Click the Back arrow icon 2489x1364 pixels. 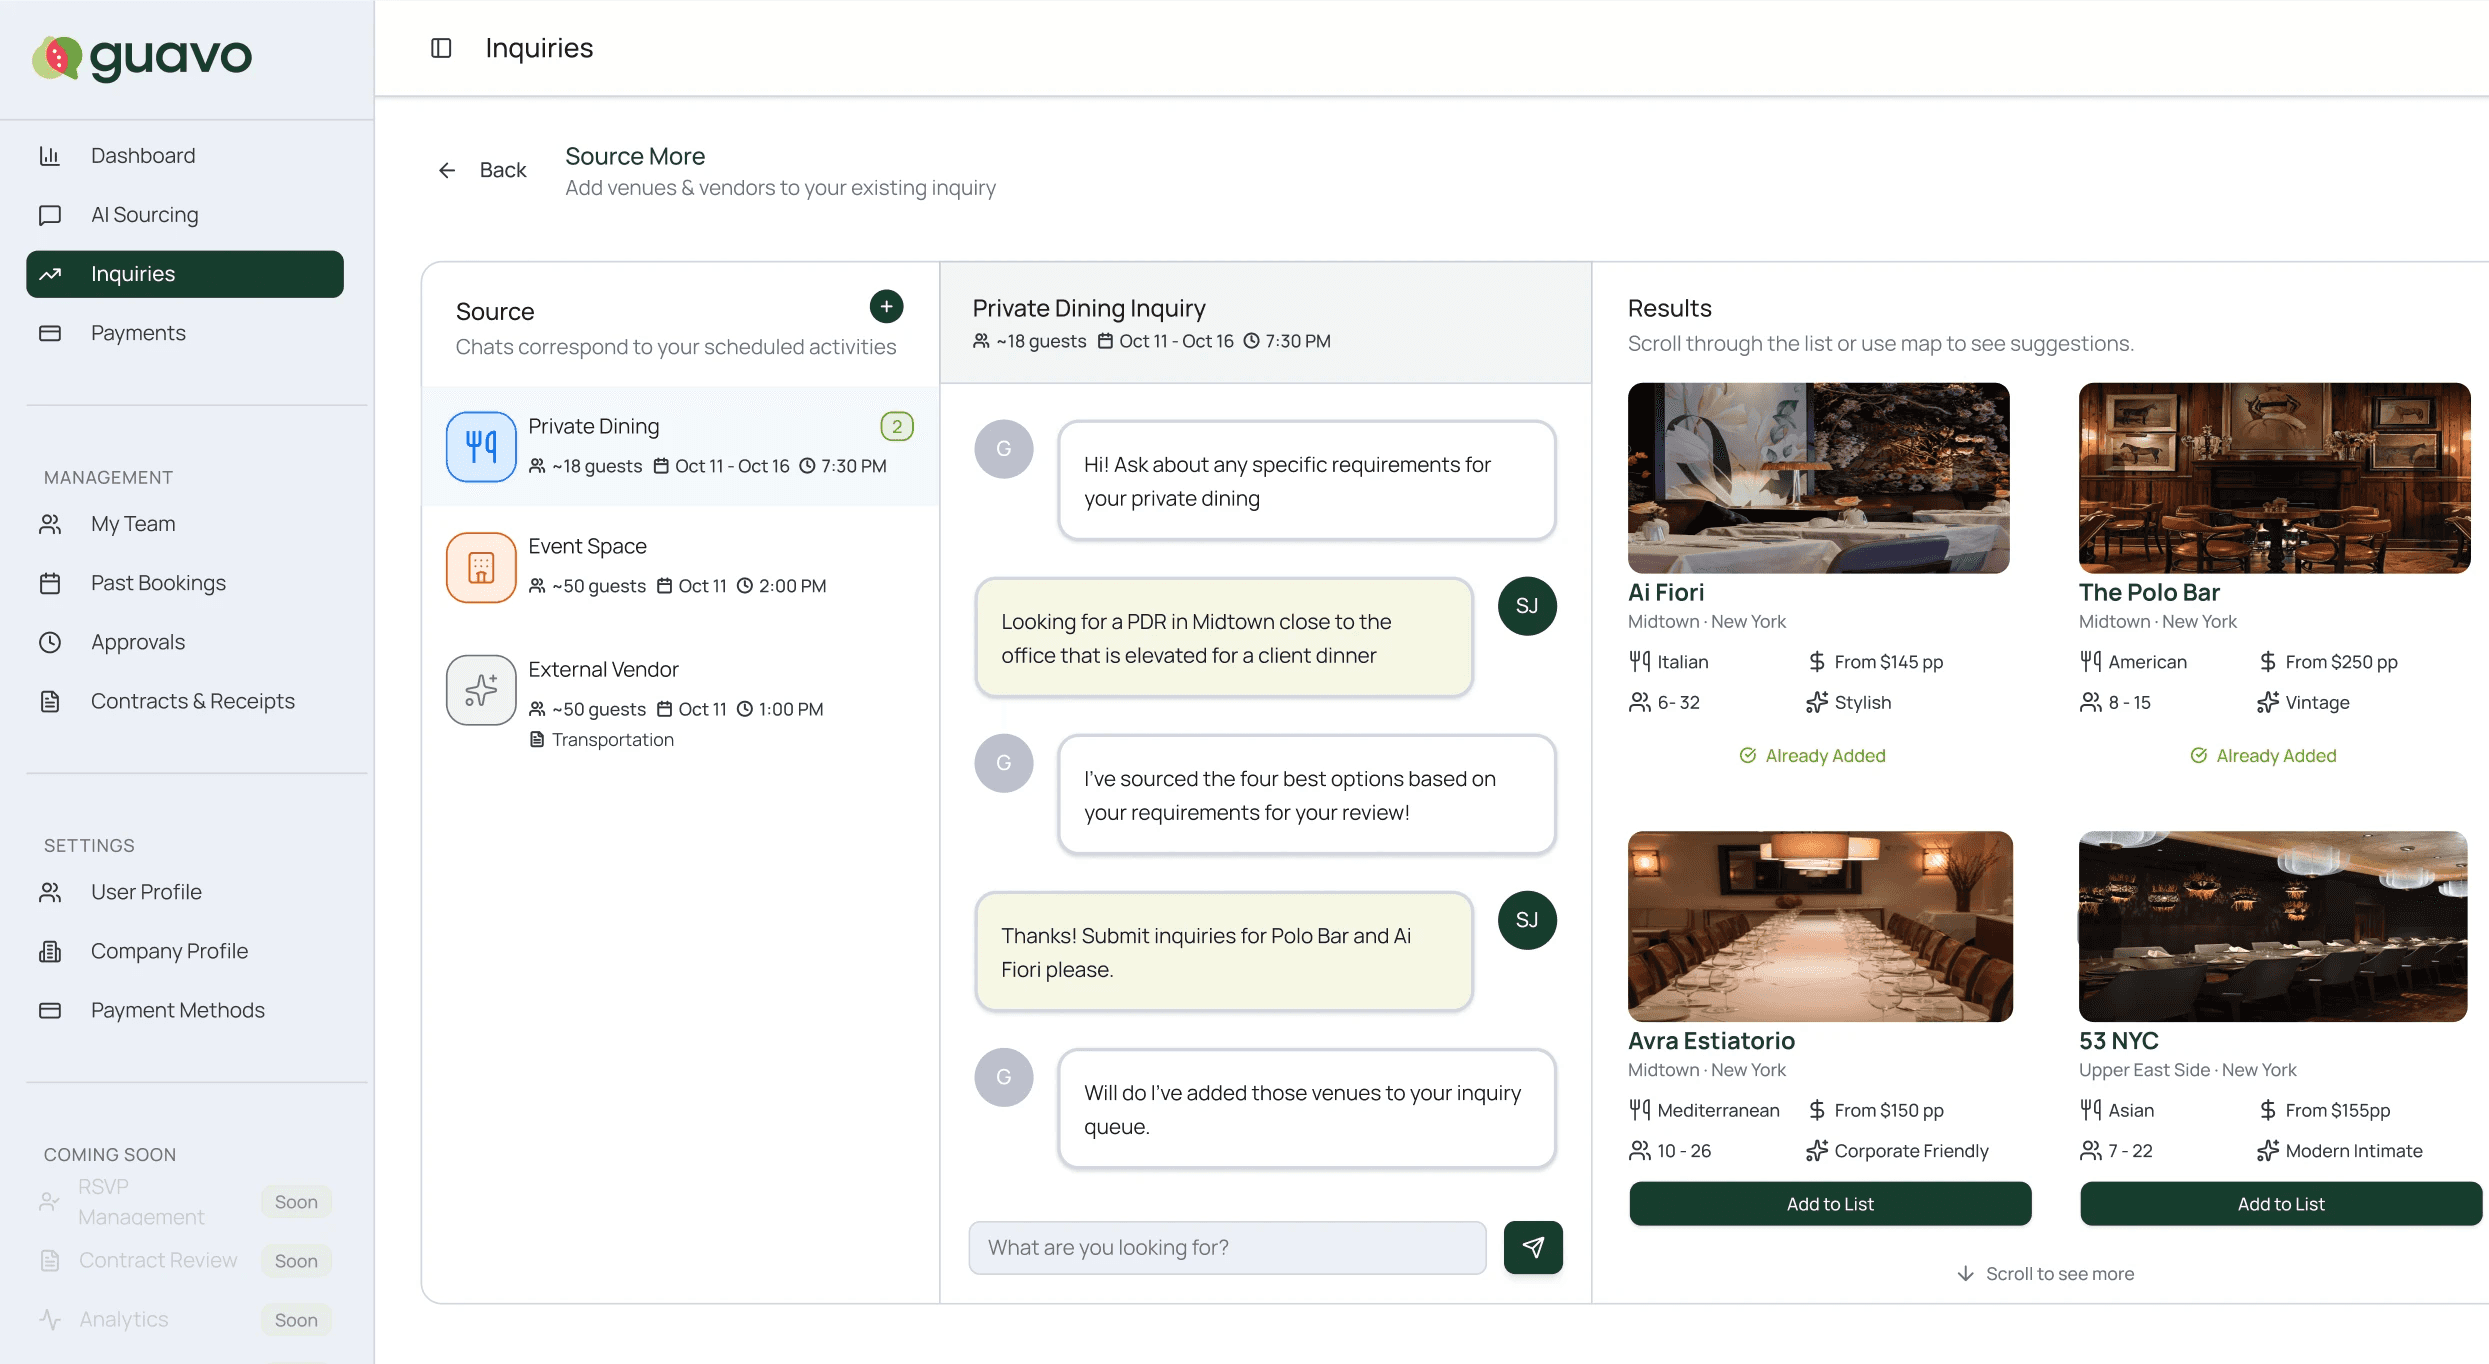[x=447, y=170]
